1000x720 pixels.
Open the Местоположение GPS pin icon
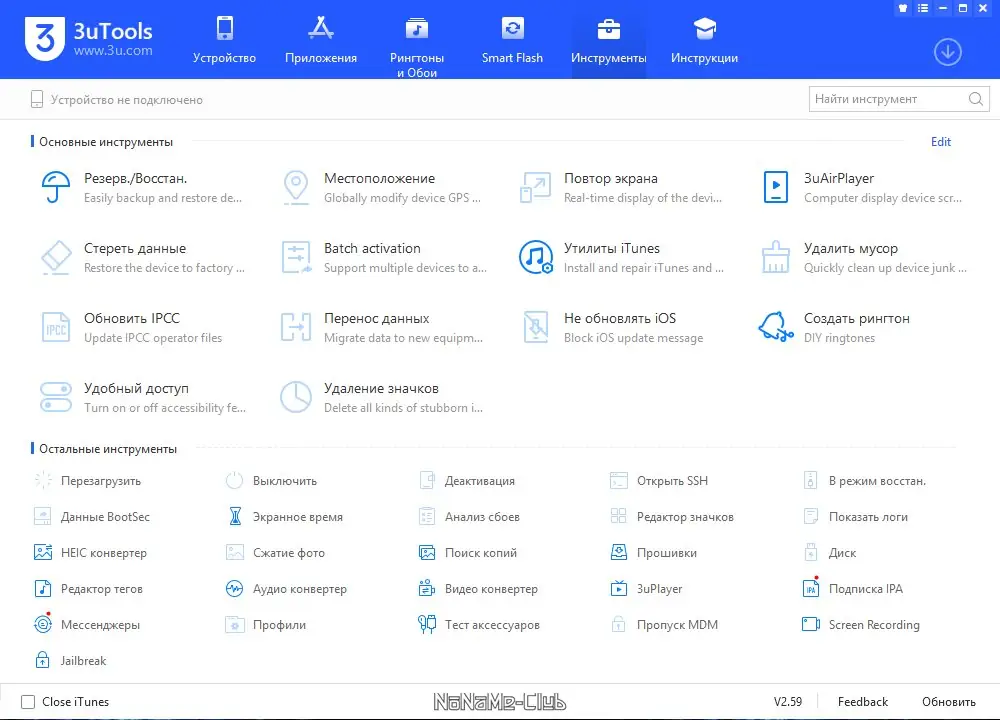point(296,187)
